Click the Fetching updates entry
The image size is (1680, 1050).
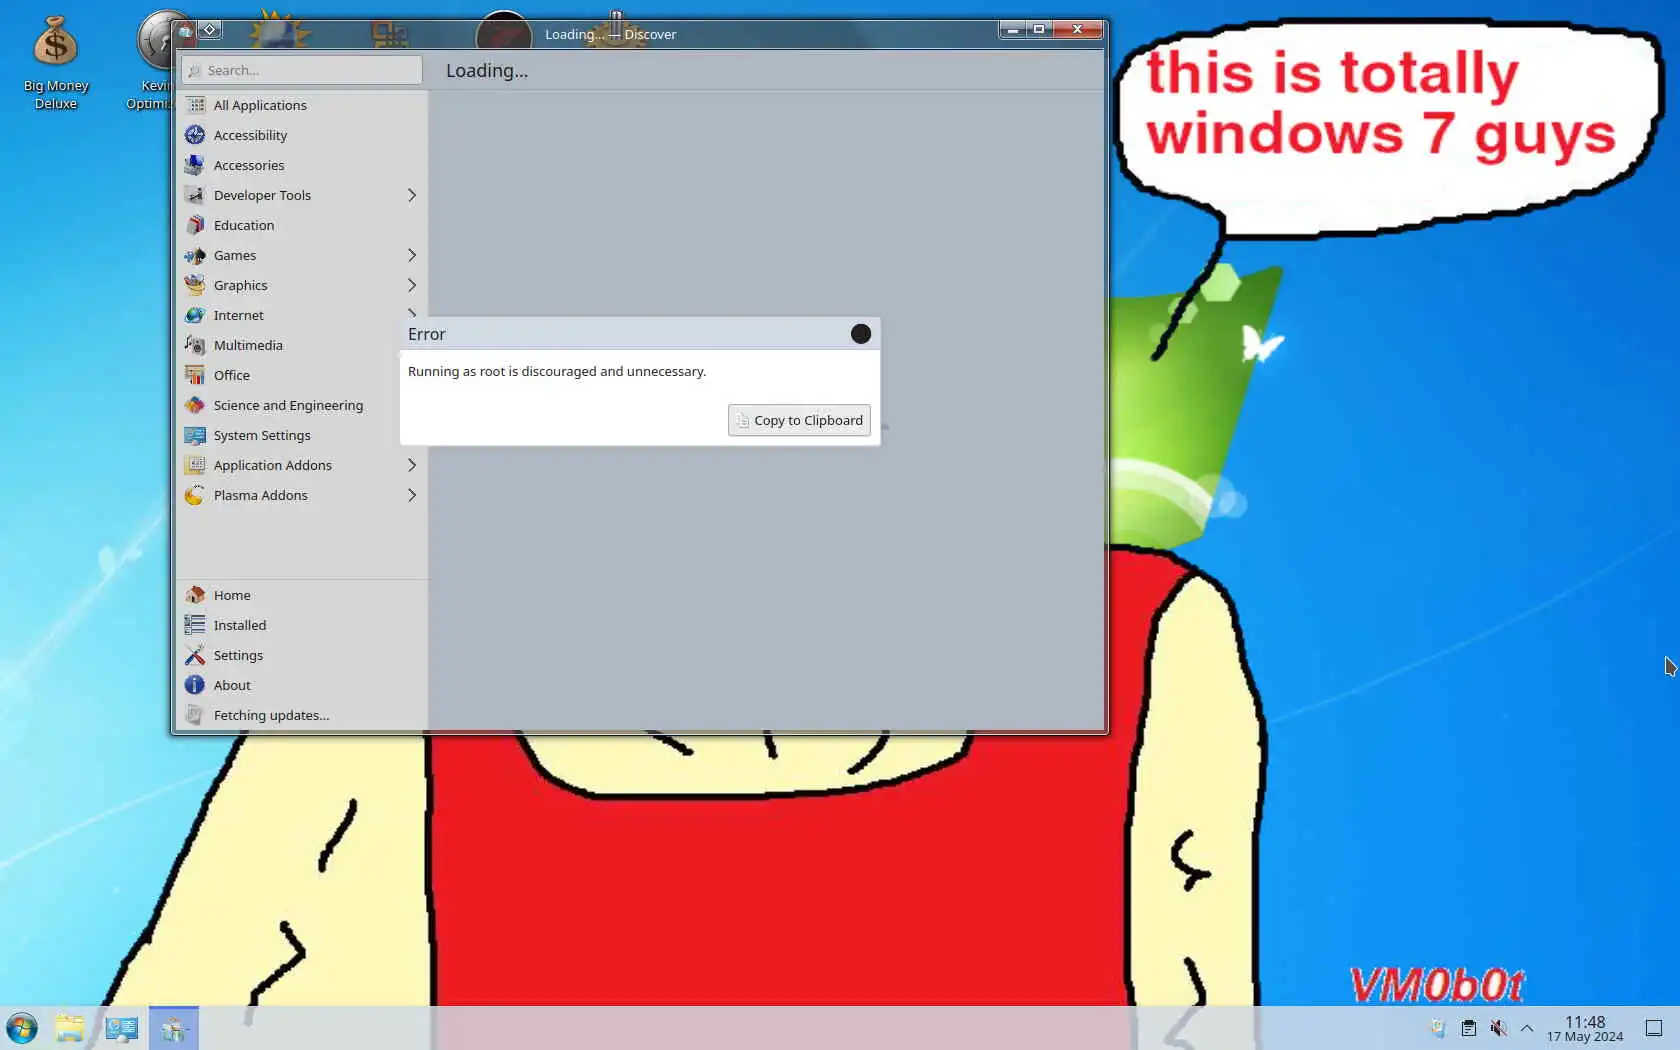point(302,715)
